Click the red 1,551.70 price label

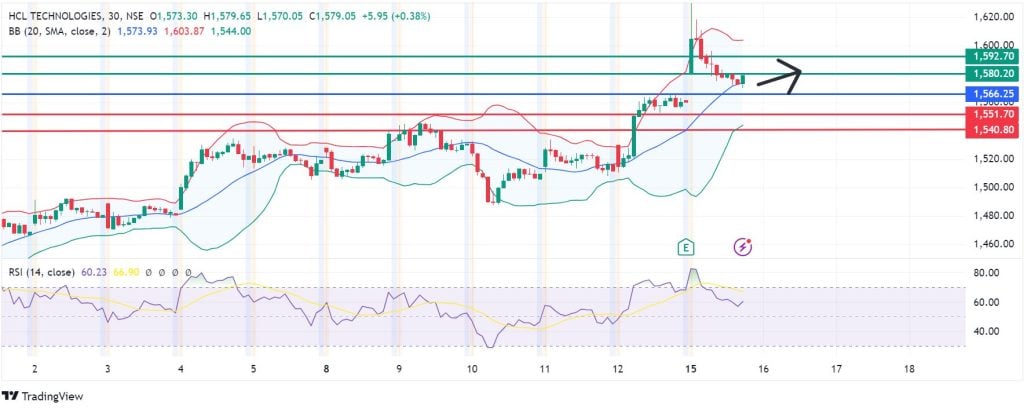992,114
